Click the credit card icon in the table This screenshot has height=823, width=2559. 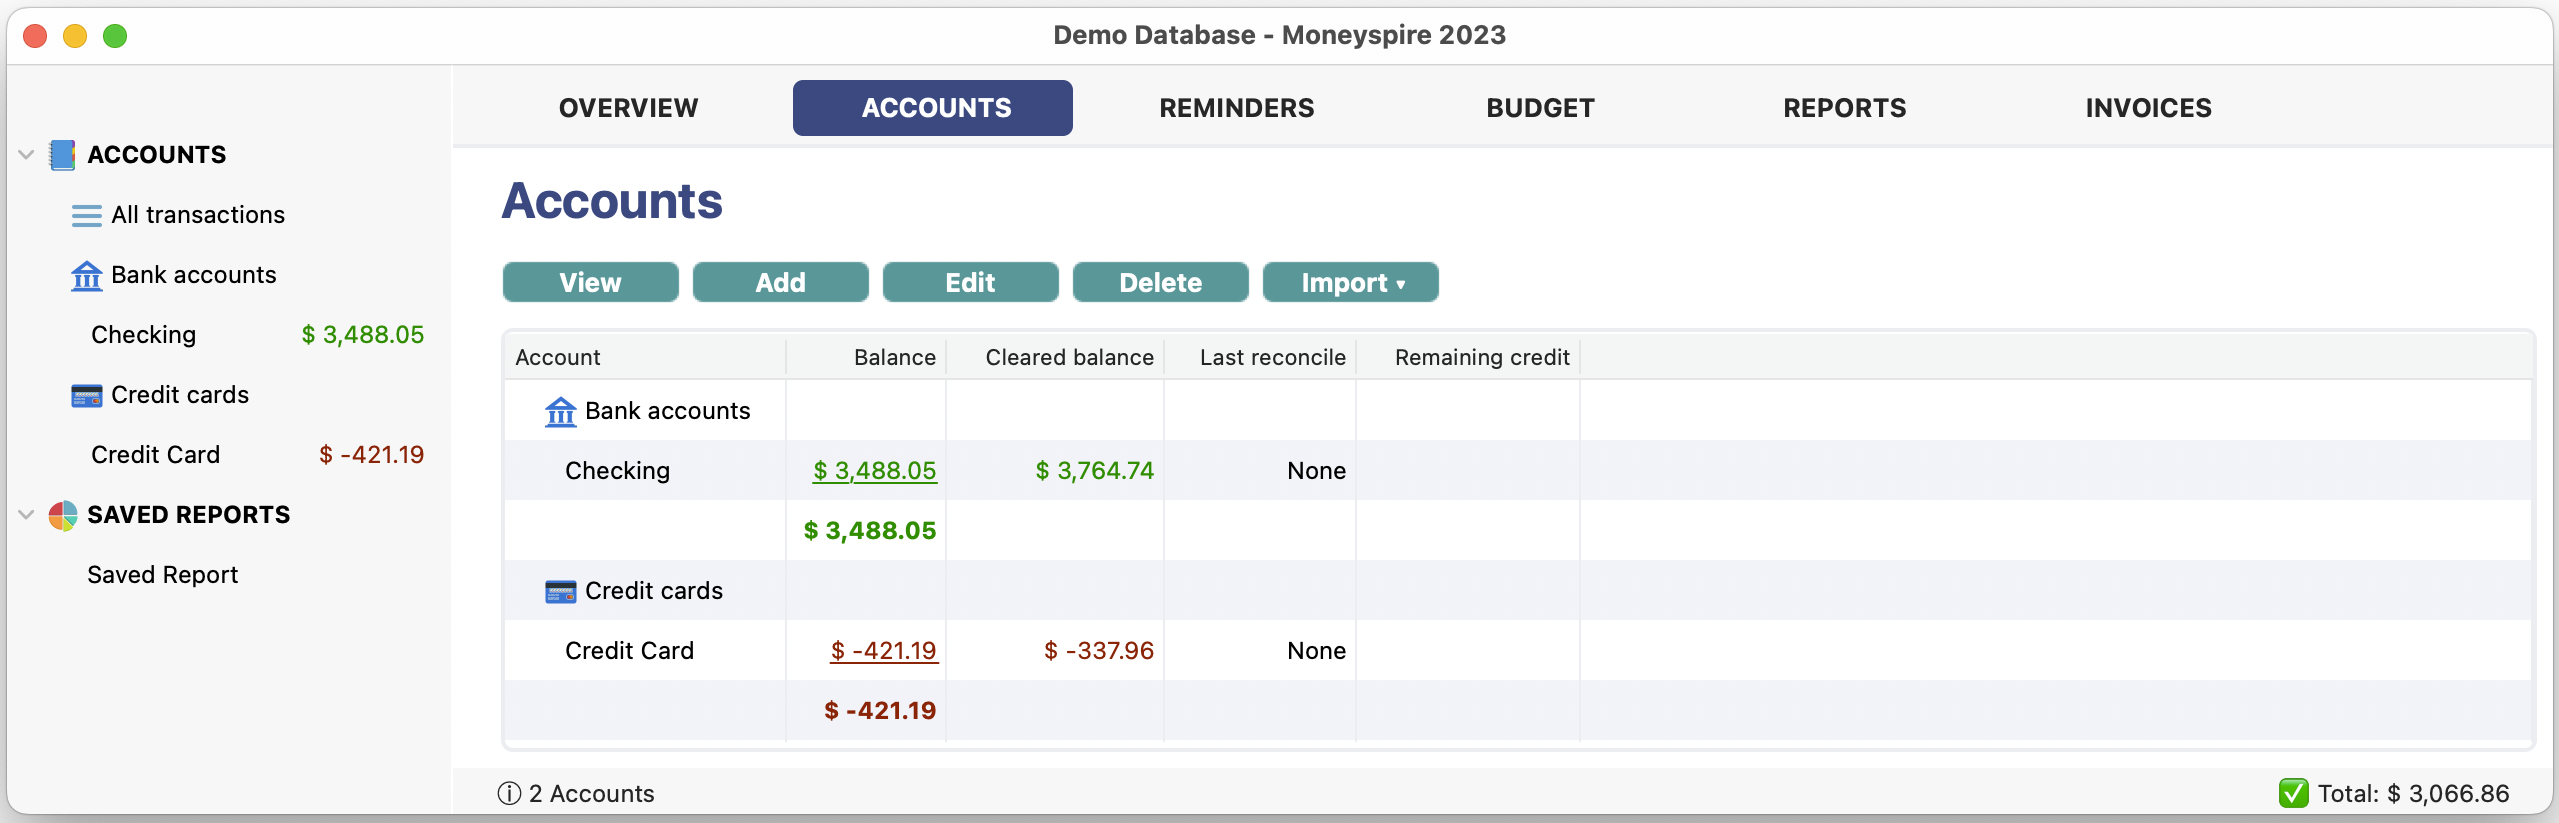coord(561,591)
